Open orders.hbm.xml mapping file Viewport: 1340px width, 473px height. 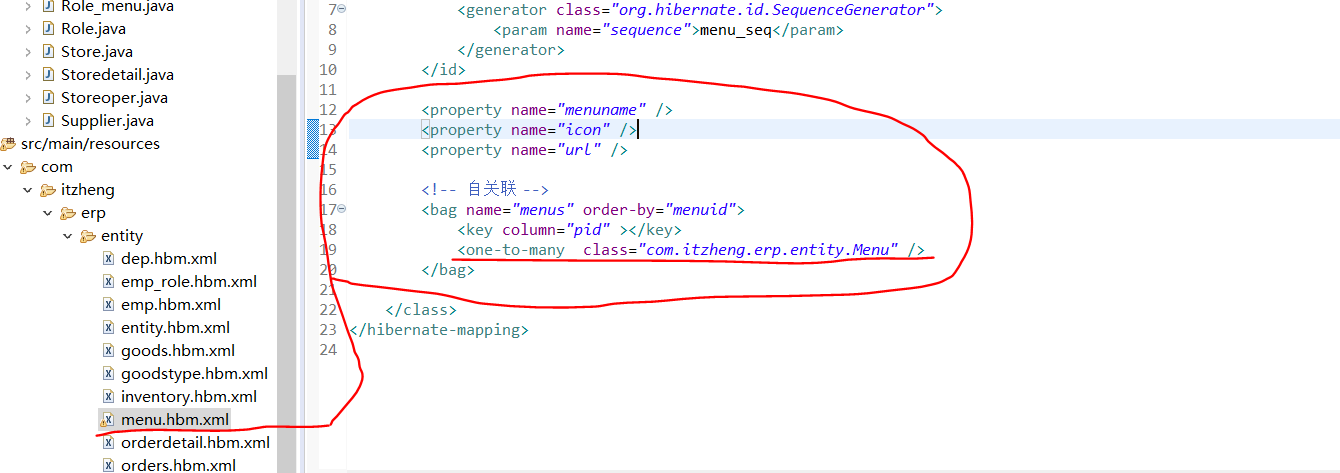178,465
